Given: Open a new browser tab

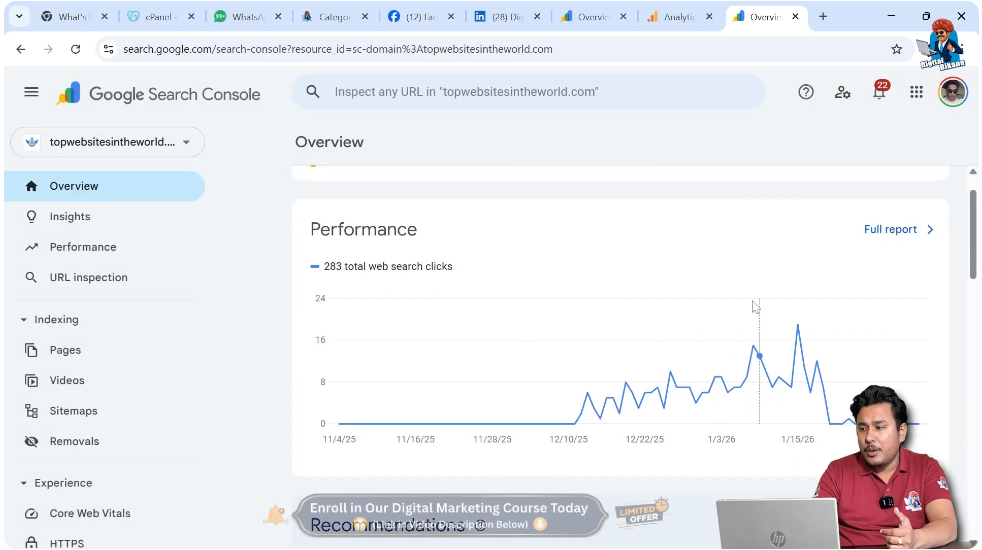Looking at the screenshot, I should (823, 16).
